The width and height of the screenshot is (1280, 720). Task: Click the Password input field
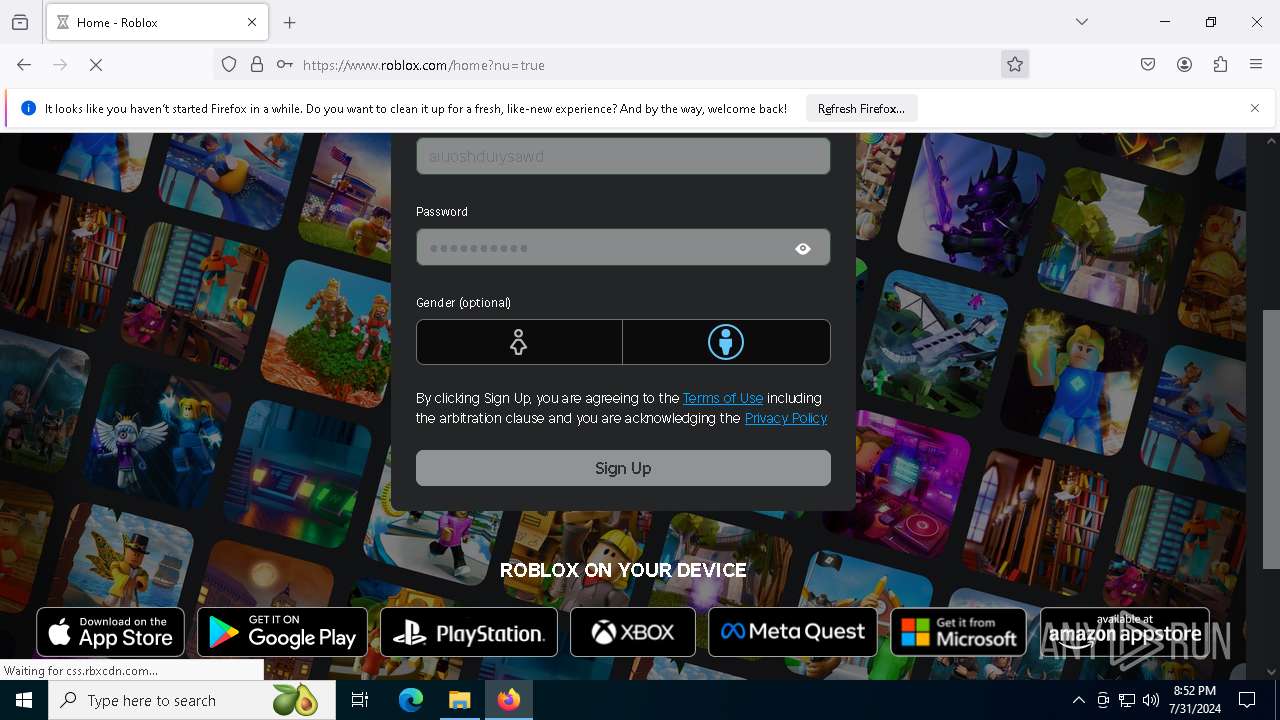tap(623, 247)
